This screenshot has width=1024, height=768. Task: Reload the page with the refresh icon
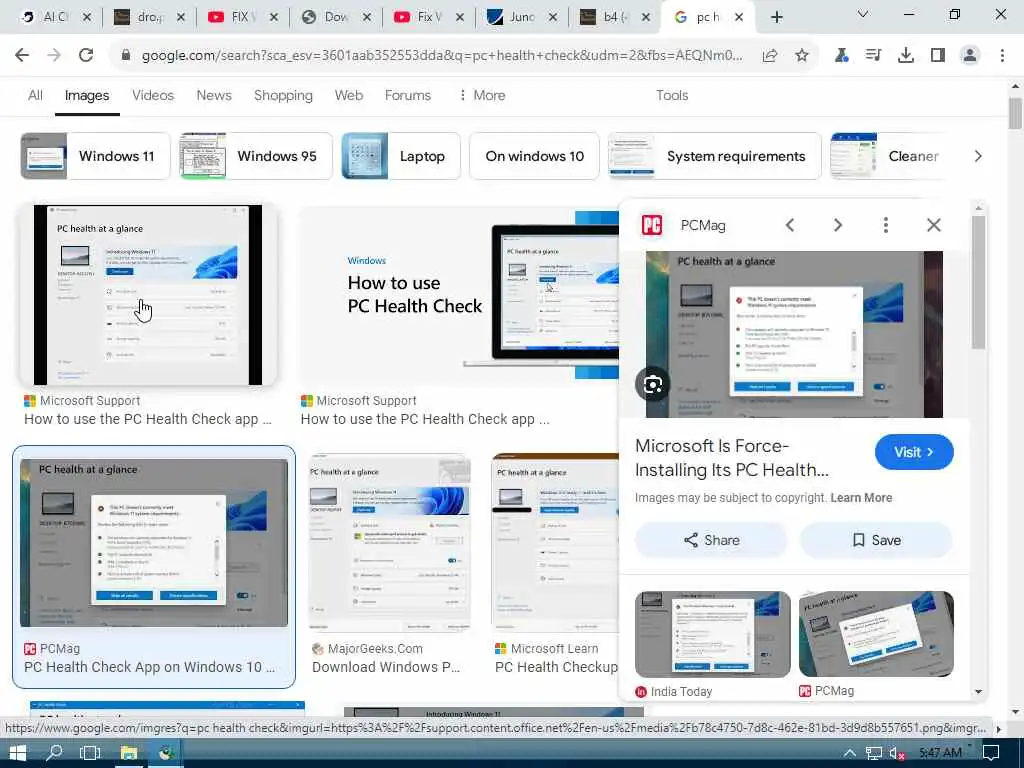[x=86, y=56]
